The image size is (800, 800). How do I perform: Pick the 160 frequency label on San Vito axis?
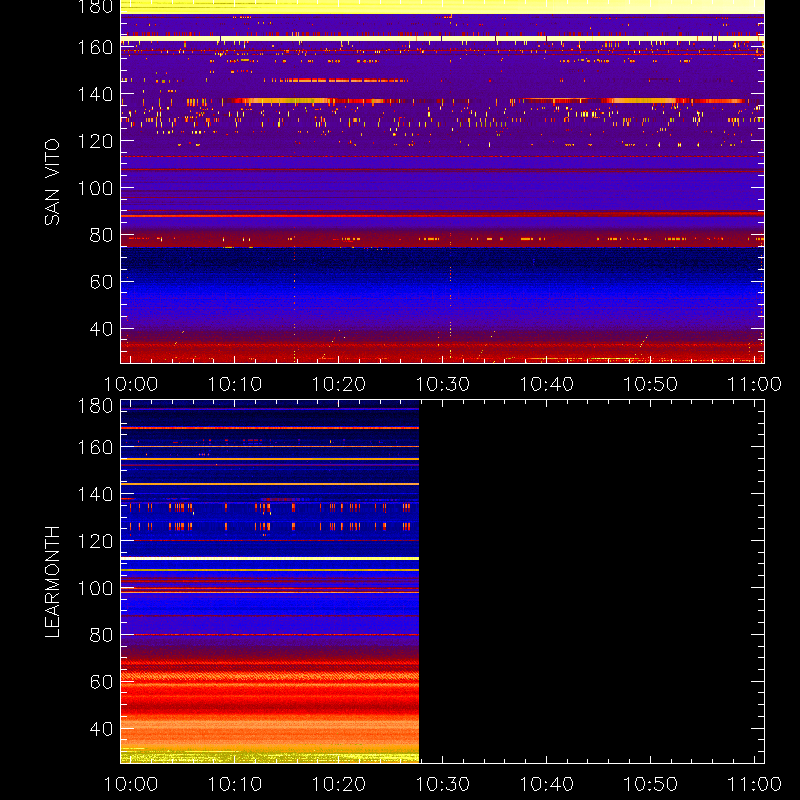[x=95, y=47]
